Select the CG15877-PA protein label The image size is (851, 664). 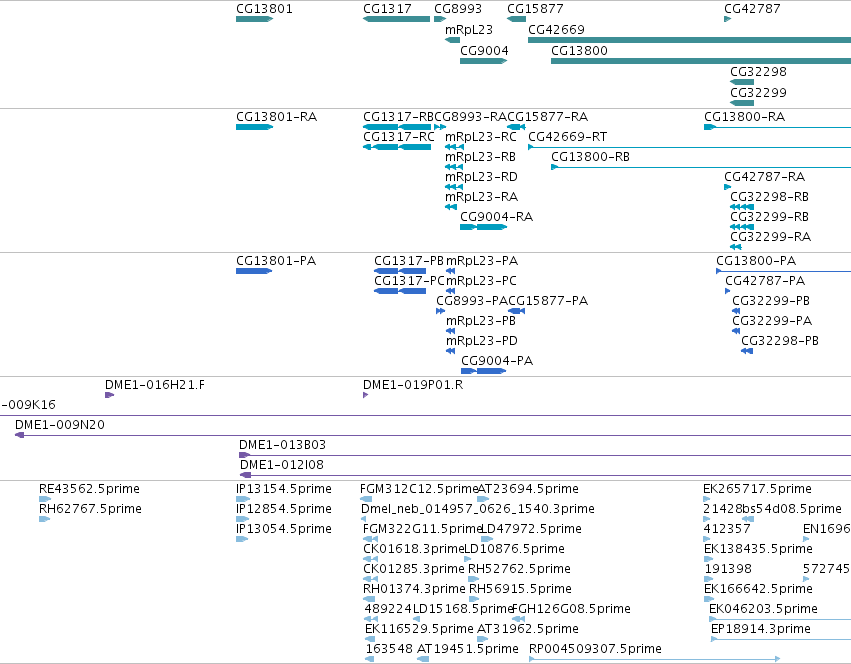point(548,301)
